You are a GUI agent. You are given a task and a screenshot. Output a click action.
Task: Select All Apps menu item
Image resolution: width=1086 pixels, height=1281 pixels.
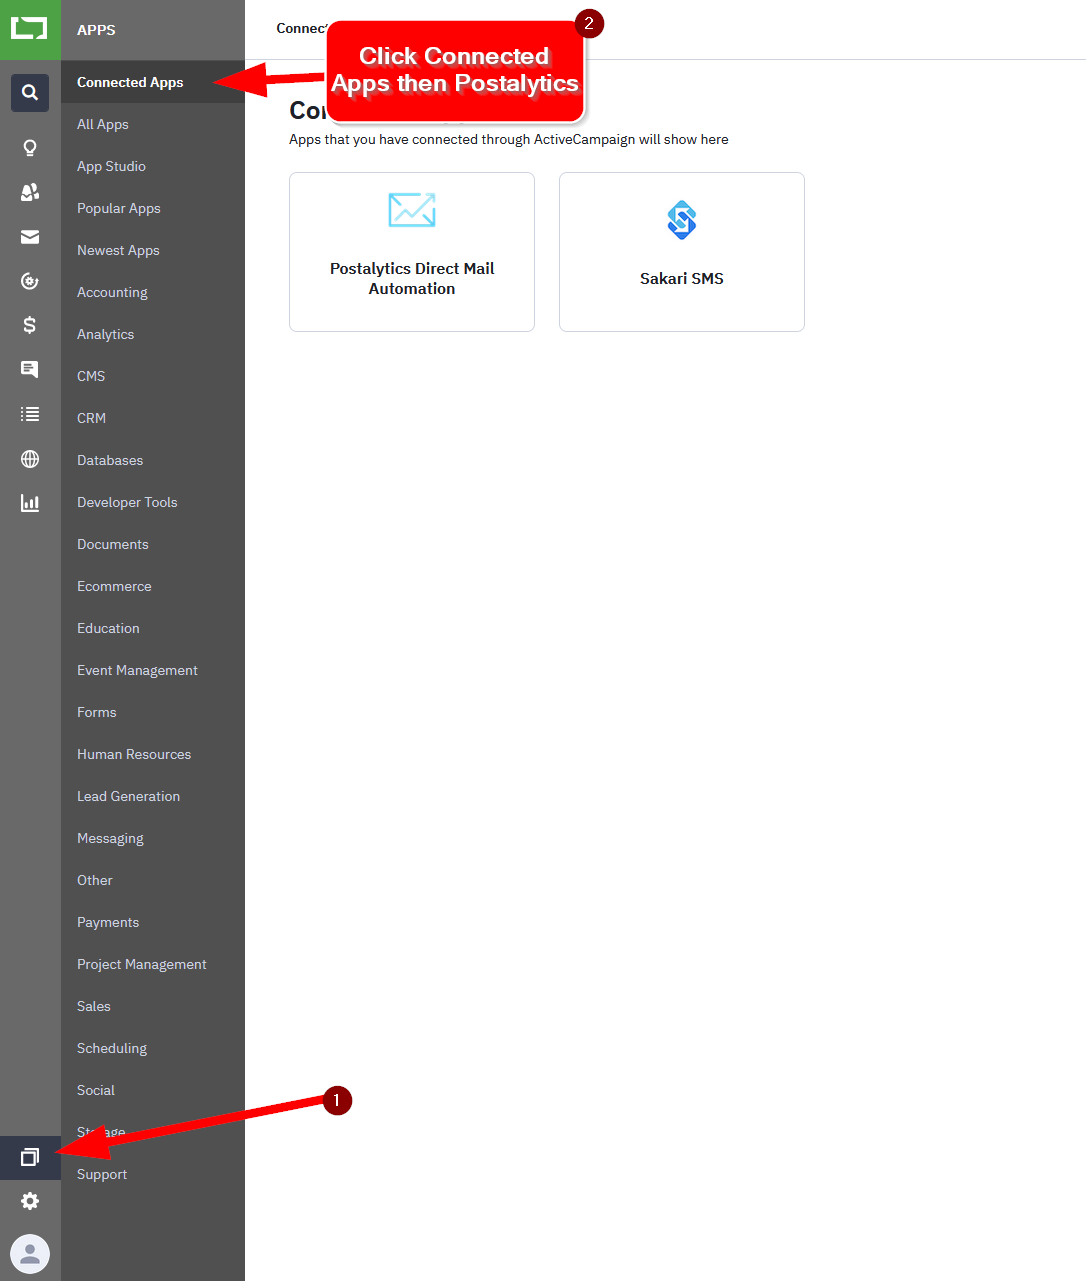point(153,124)
